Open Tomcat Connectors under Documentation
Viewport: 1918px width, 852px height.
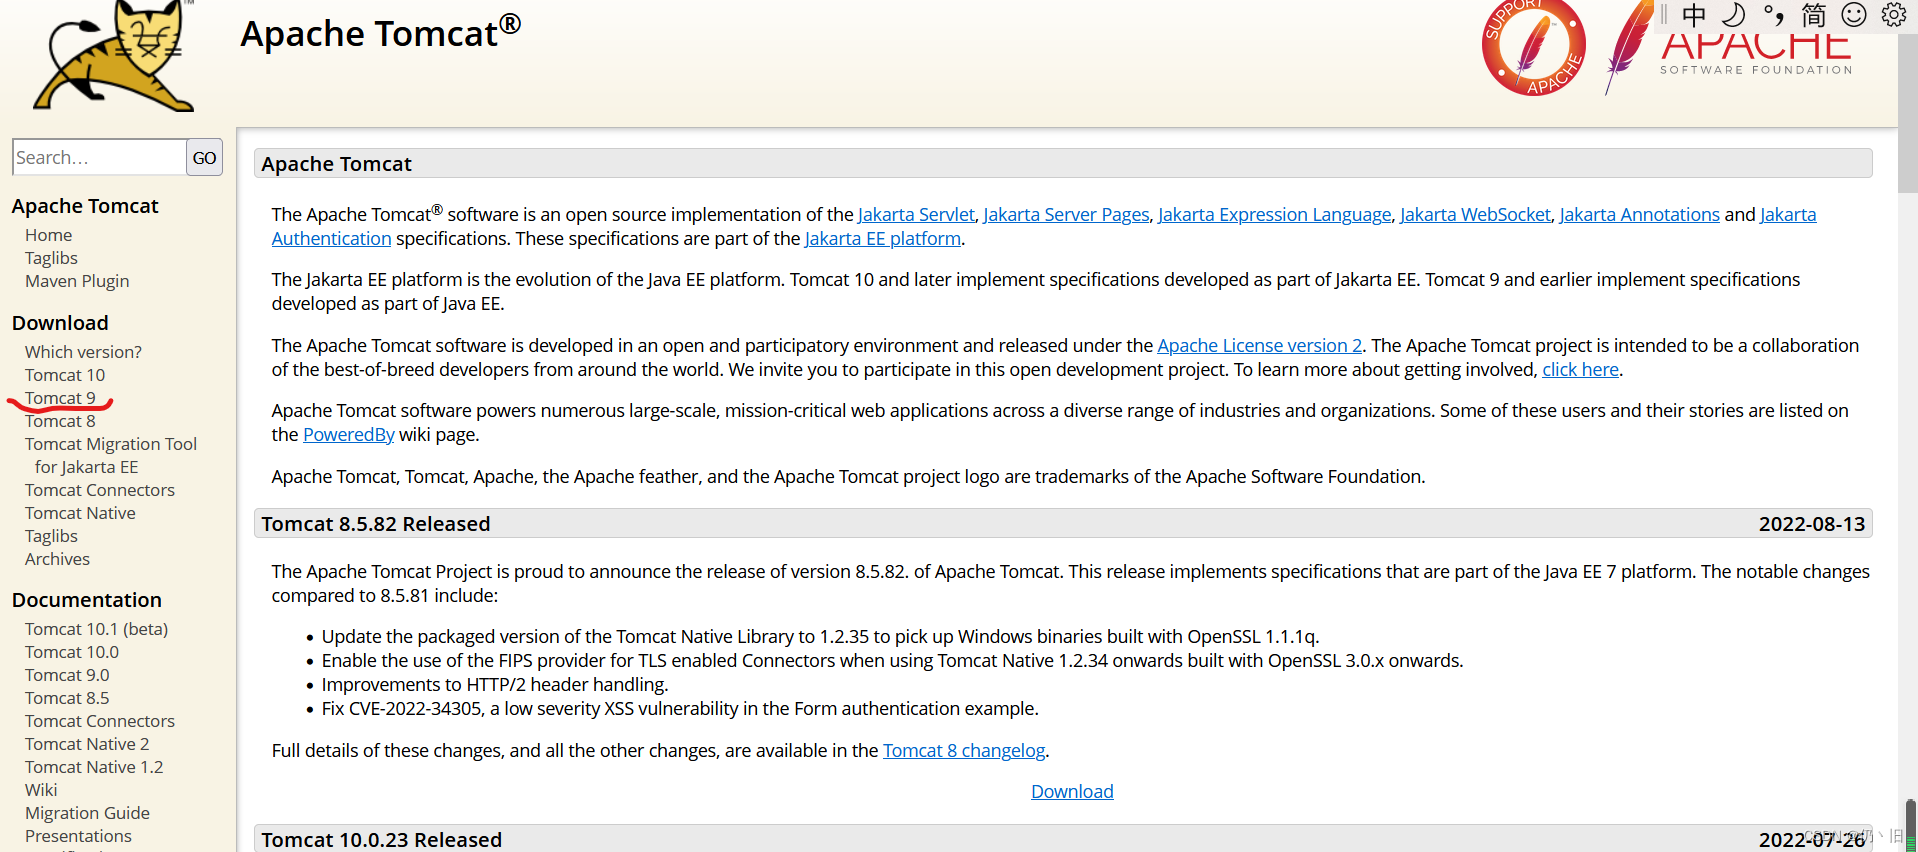pyautogui.click(x=100, y=721)
